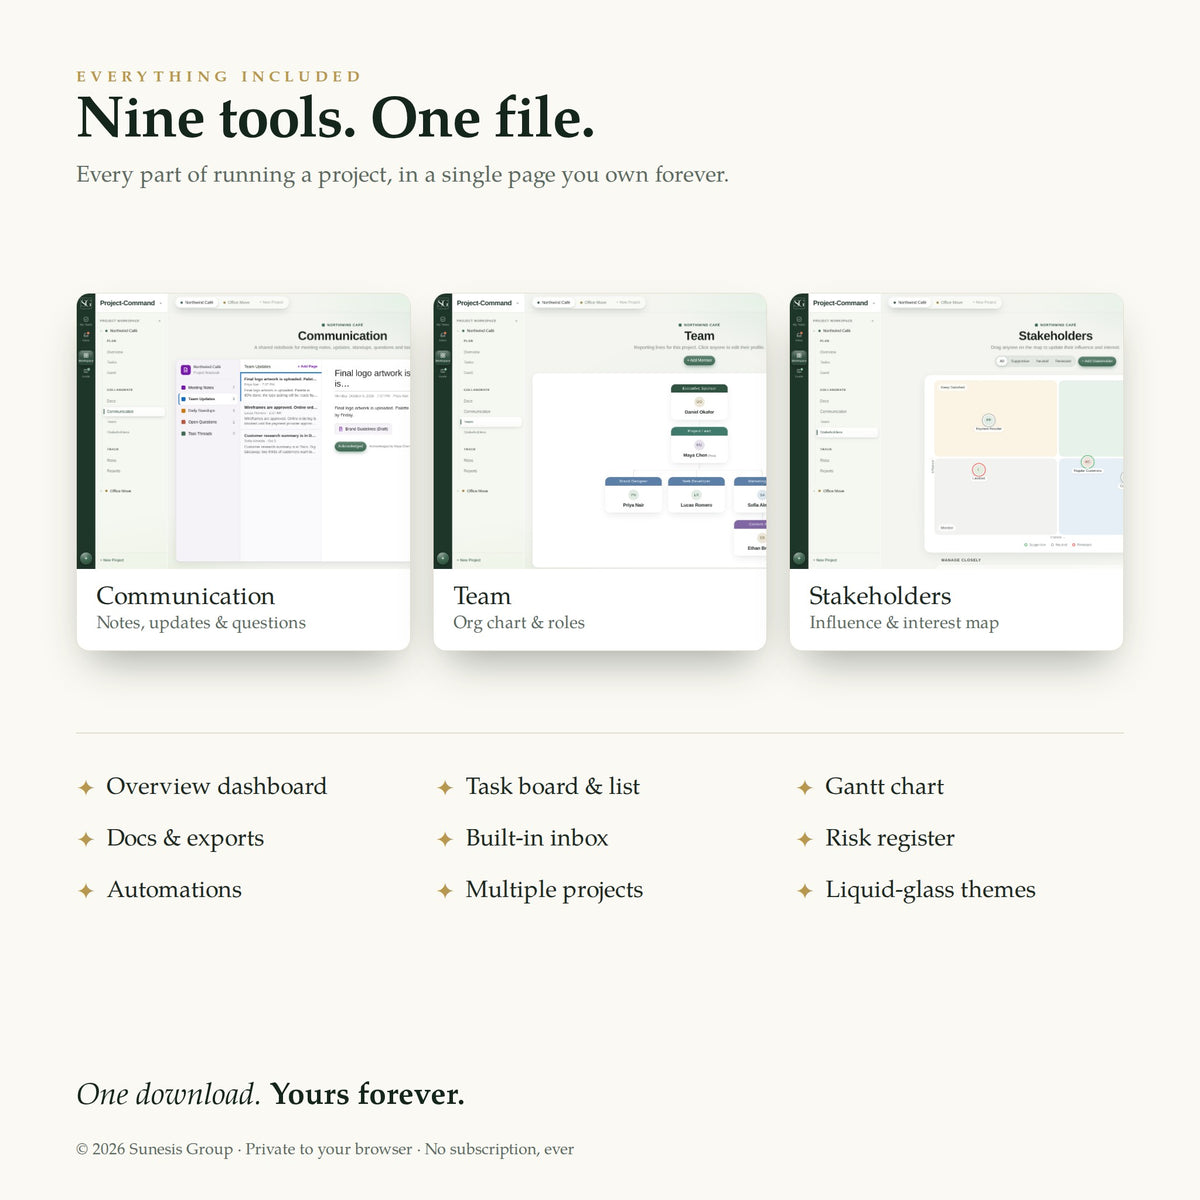This screenshot has width=1200, height=1200.
Task: Select the Workspace rail icon in the Stakeholders screenshot
Action: pos(799,357)
